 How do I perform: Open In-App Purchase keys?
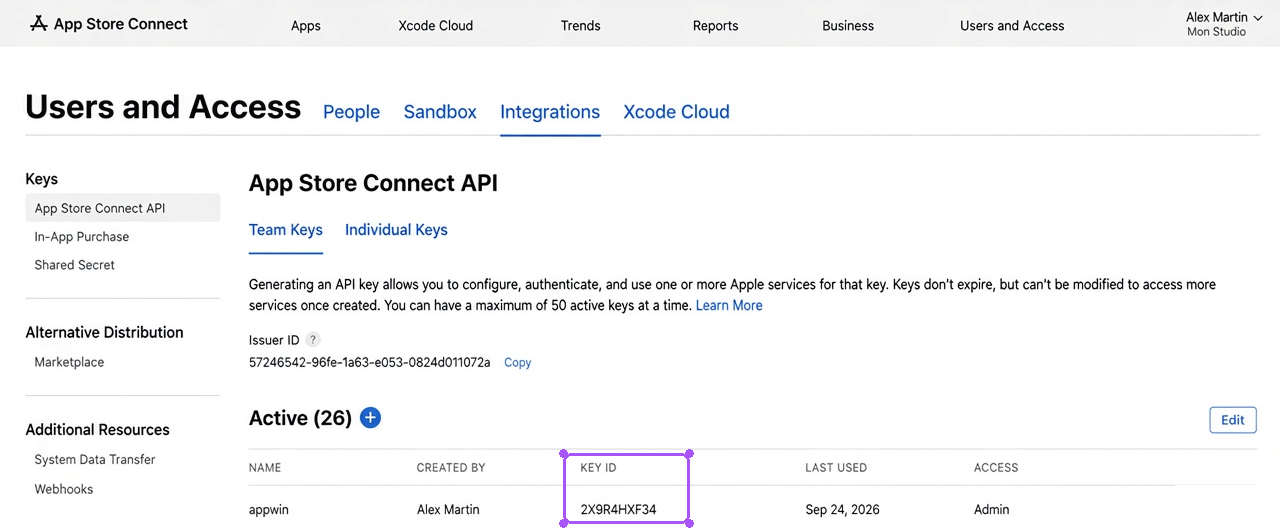pyautogui.click(x=82, y=237)
